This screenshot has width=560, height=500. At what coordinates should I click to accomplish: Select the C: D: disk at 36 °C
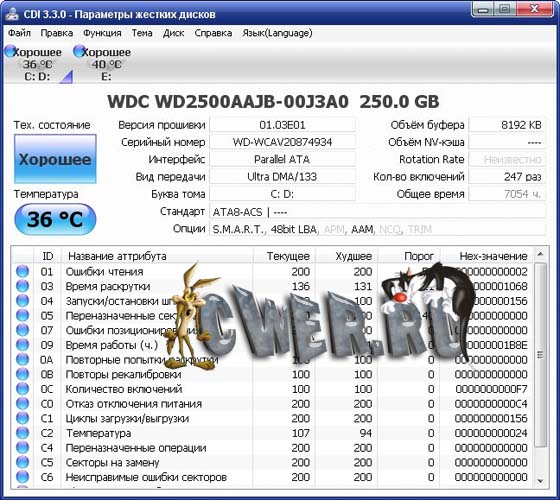[x=37, y=64]
